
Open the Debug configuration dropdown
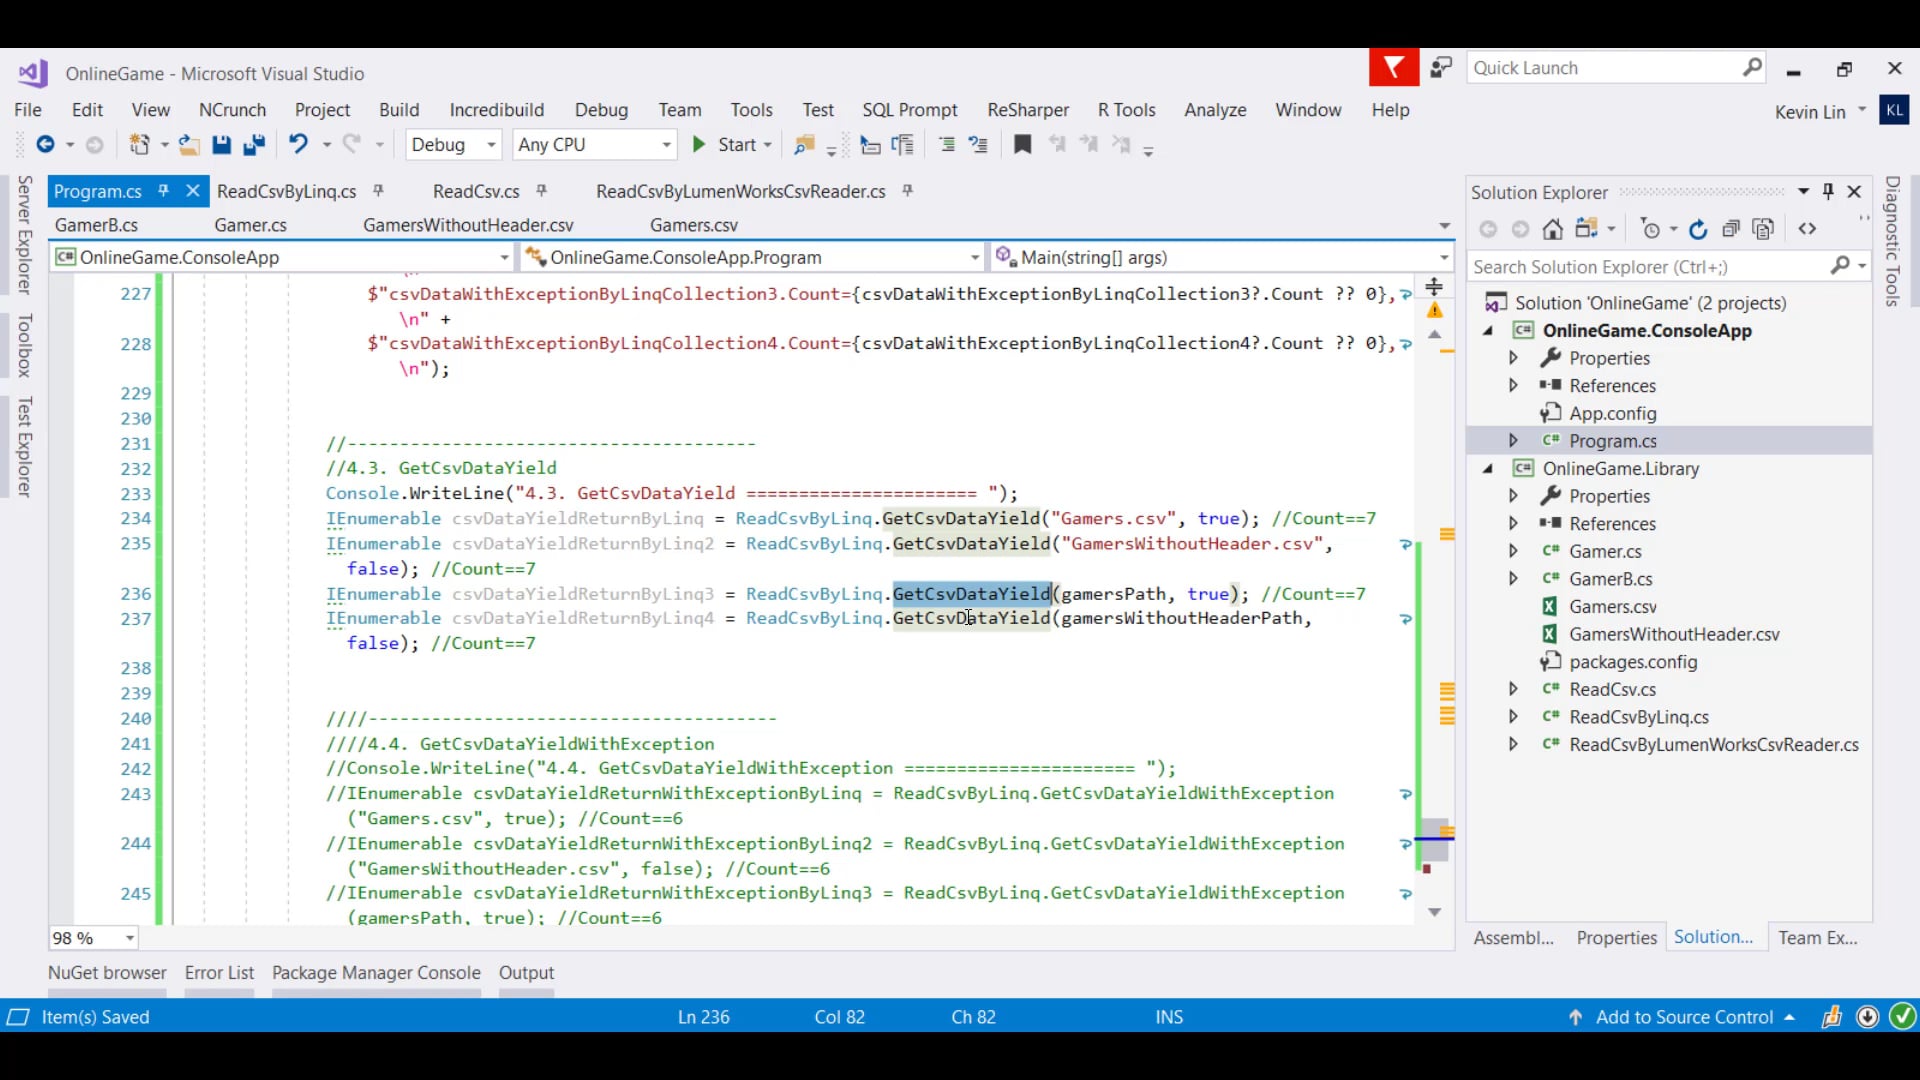(x=491, y=145)
